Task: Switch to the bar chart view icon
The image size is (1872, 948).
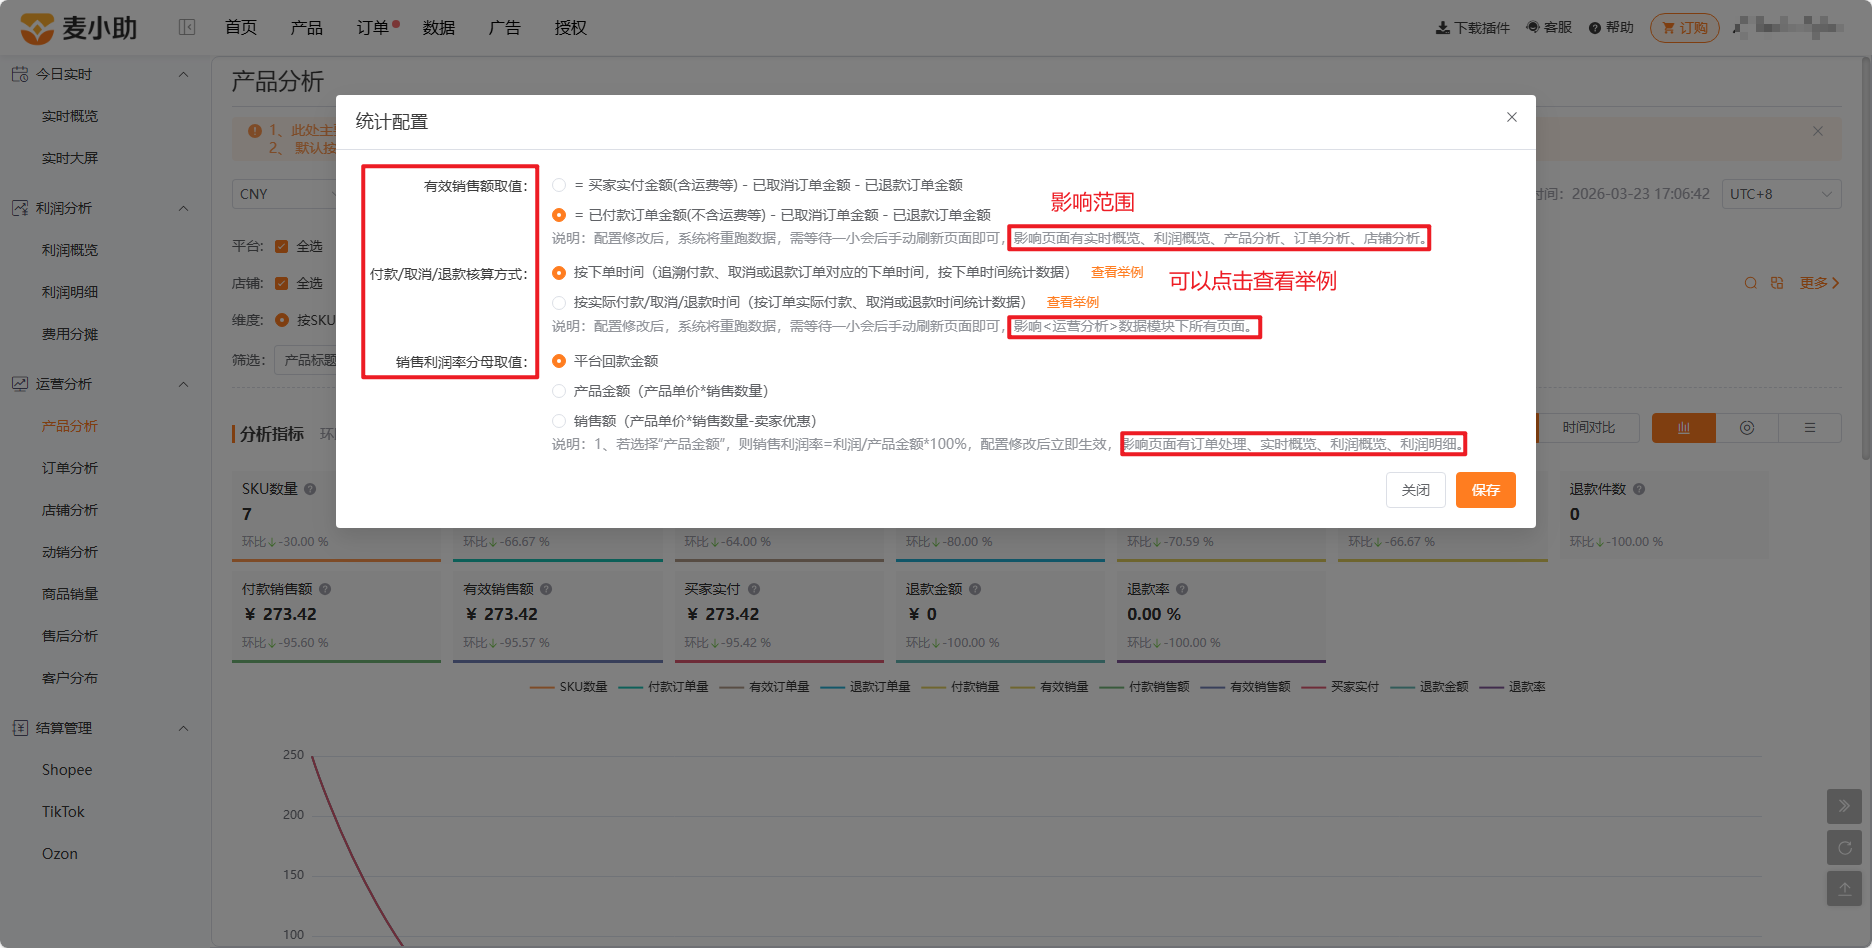Action: pyautogui.click(x=1684, y=428)
